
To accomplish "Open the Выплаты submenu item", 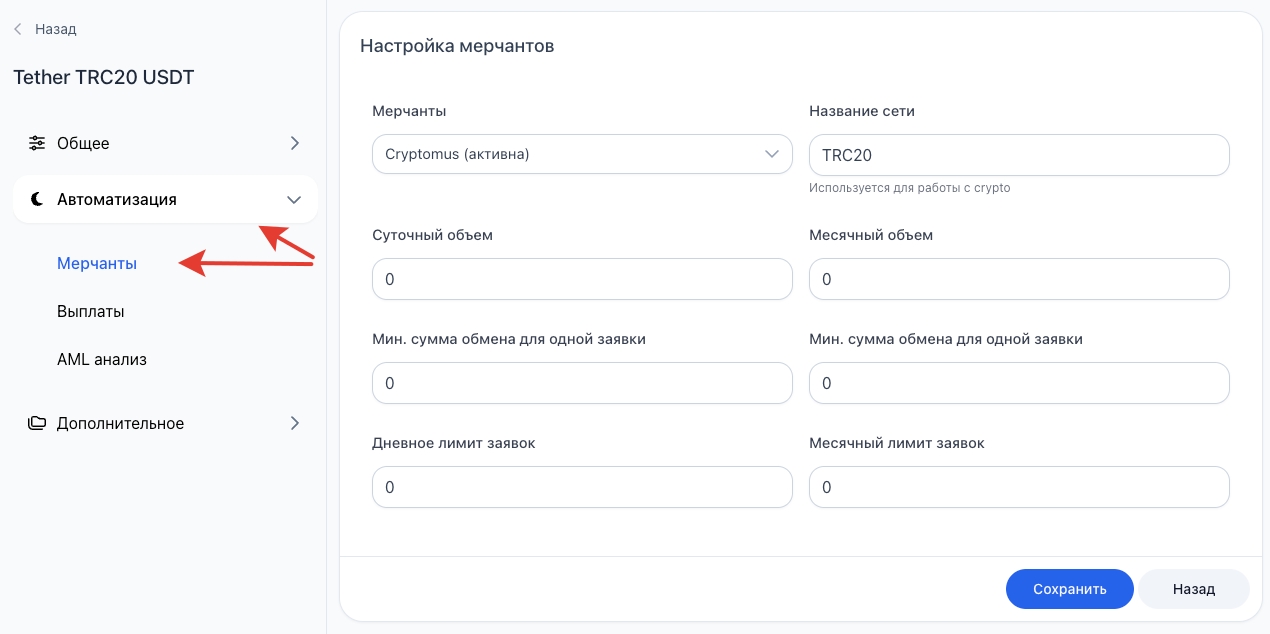I will tap(91, 311).
